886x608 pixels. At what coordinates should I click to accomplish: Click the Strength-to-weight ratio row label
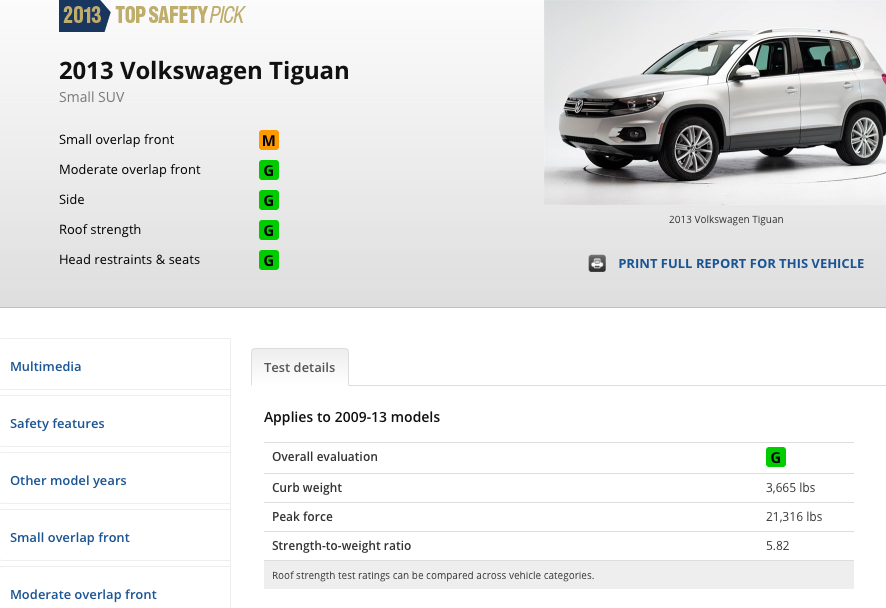341,546
